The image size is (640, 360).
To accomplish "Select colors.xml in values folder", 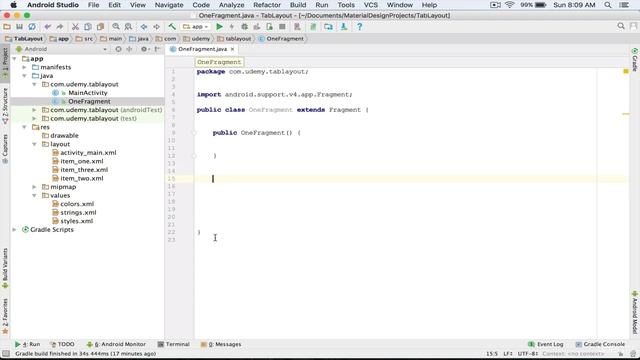I will 77,204.
